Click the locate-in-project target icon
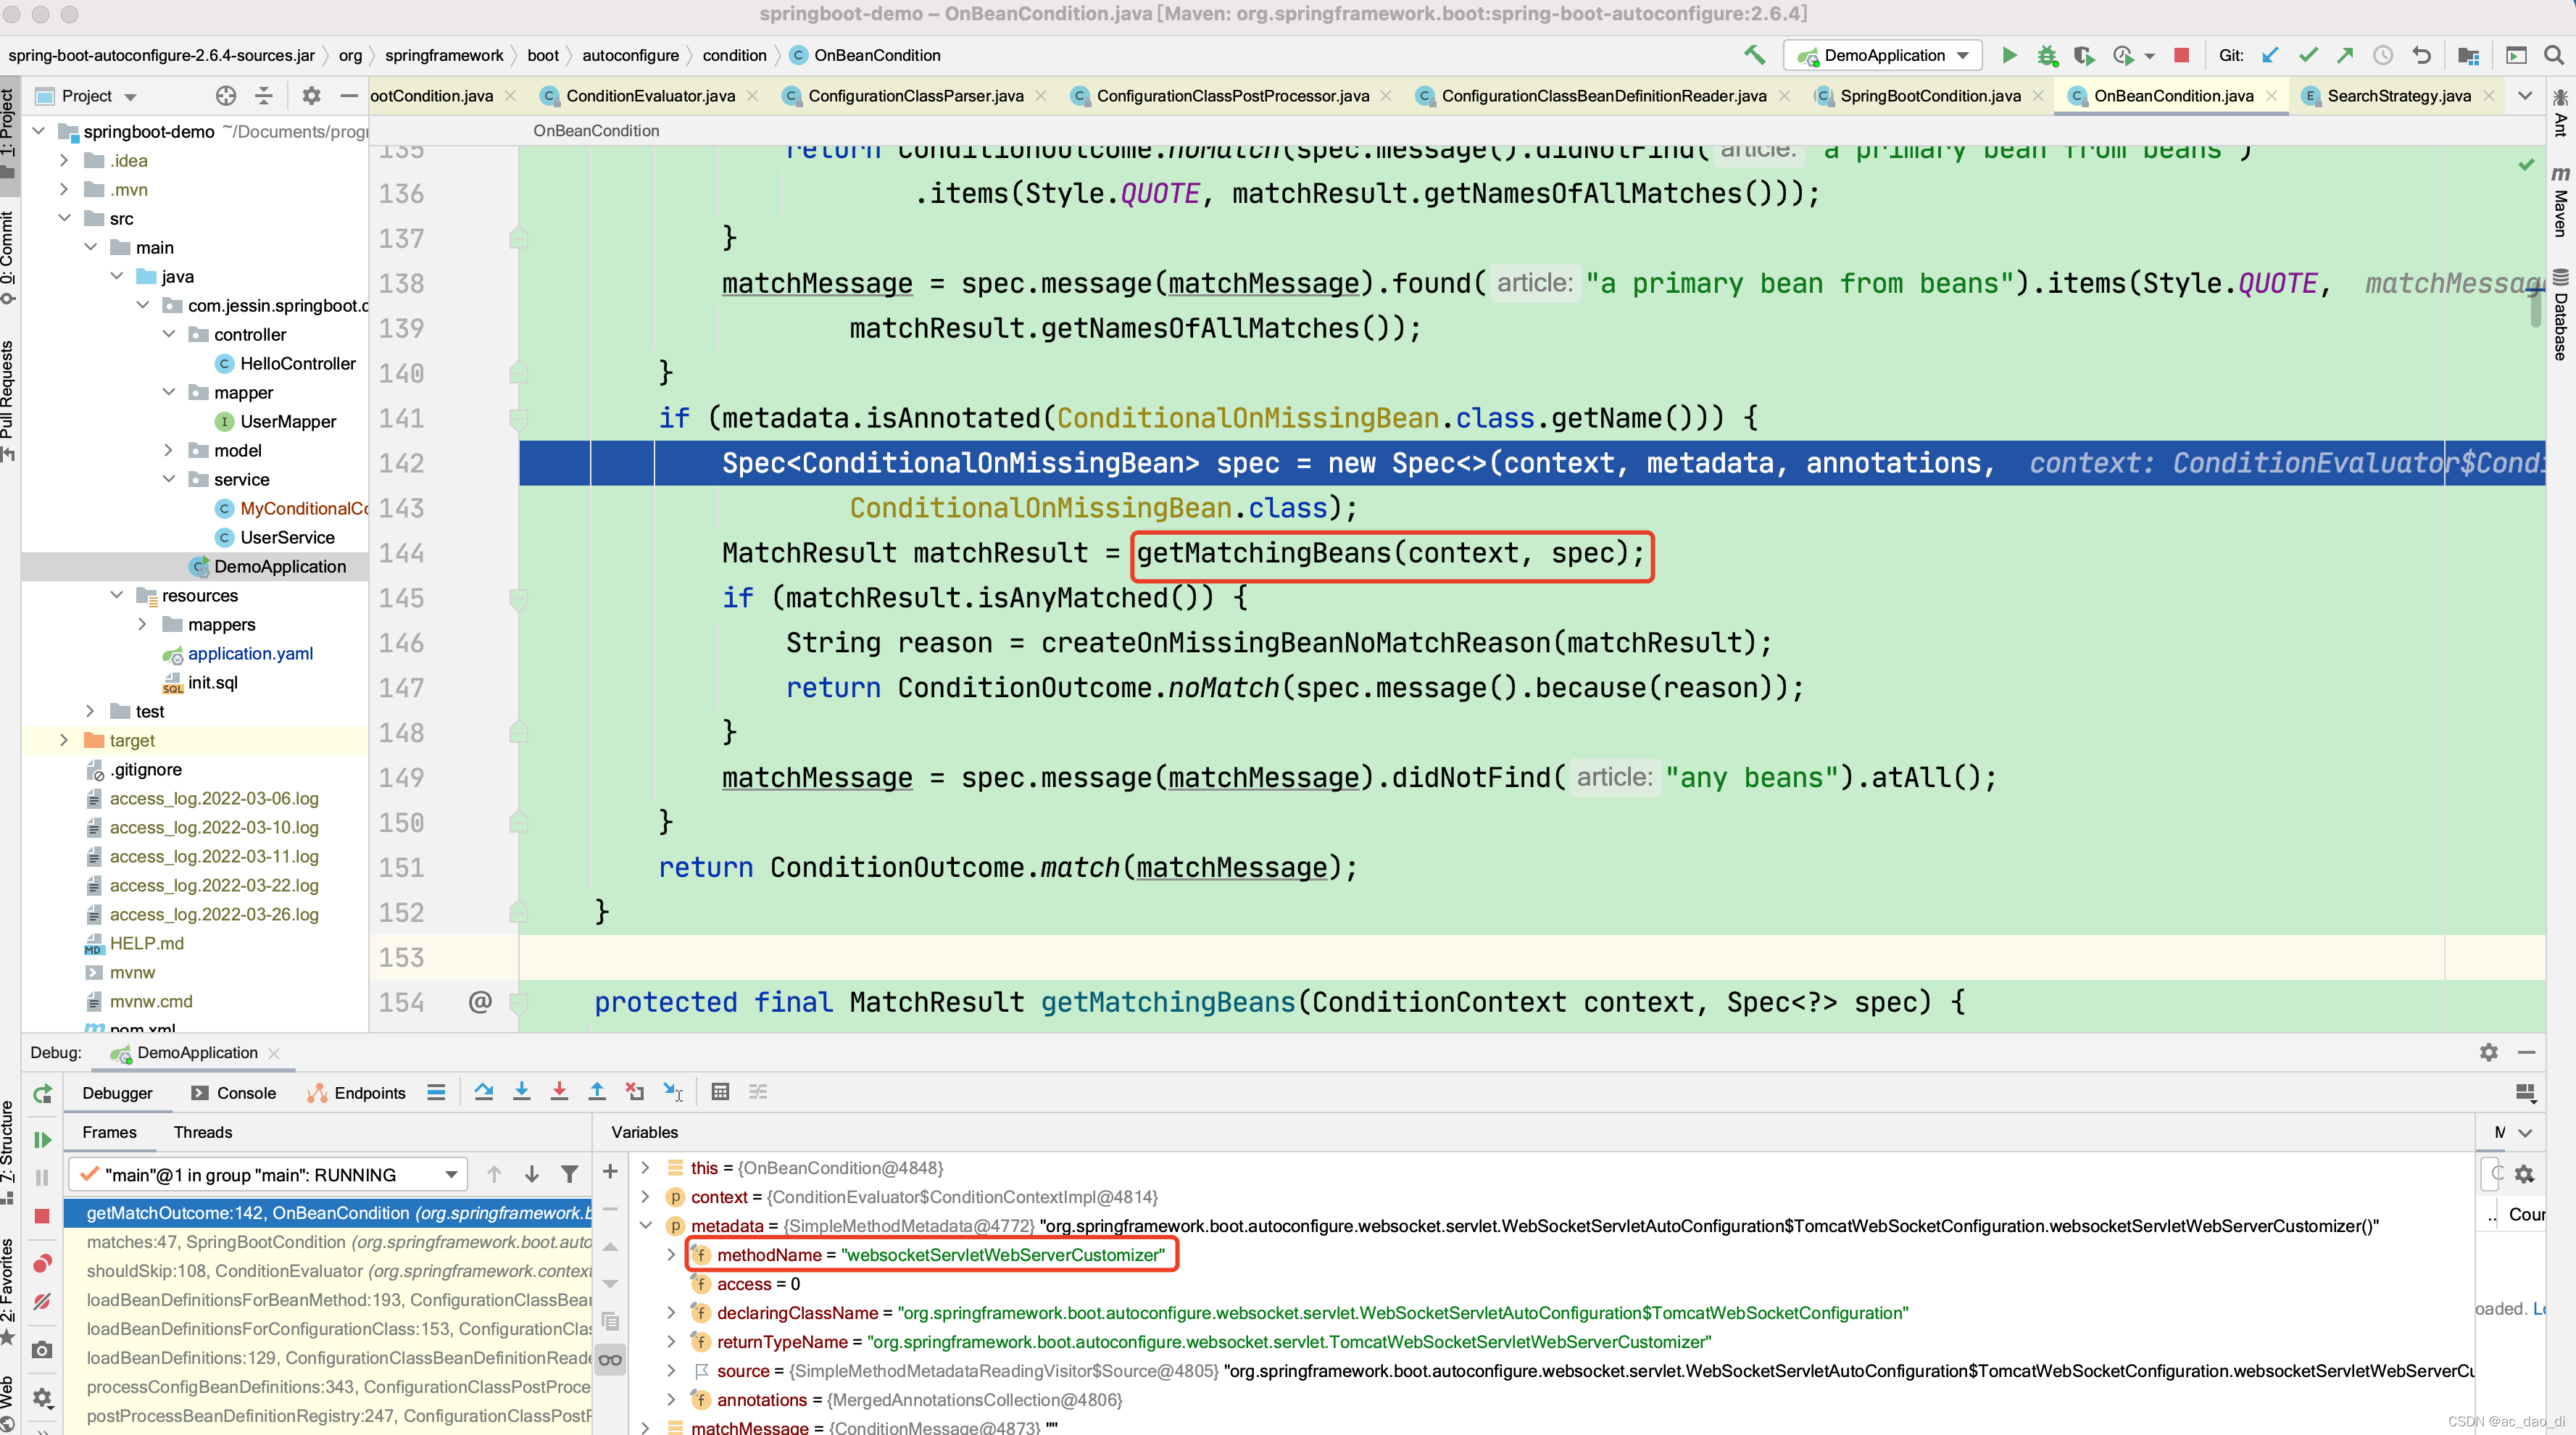Screen dimensions: 2576x1435 click(226, 96)
